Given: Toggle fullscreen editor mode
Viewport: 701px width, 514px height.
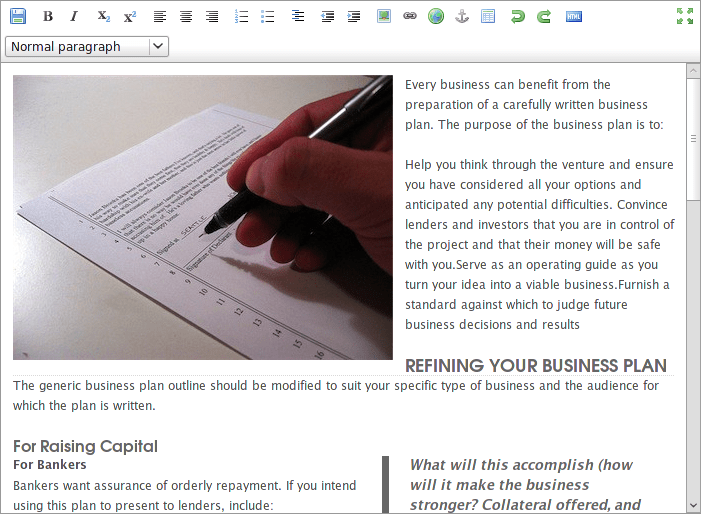Looking at the screenshot, I should point(684,16).
